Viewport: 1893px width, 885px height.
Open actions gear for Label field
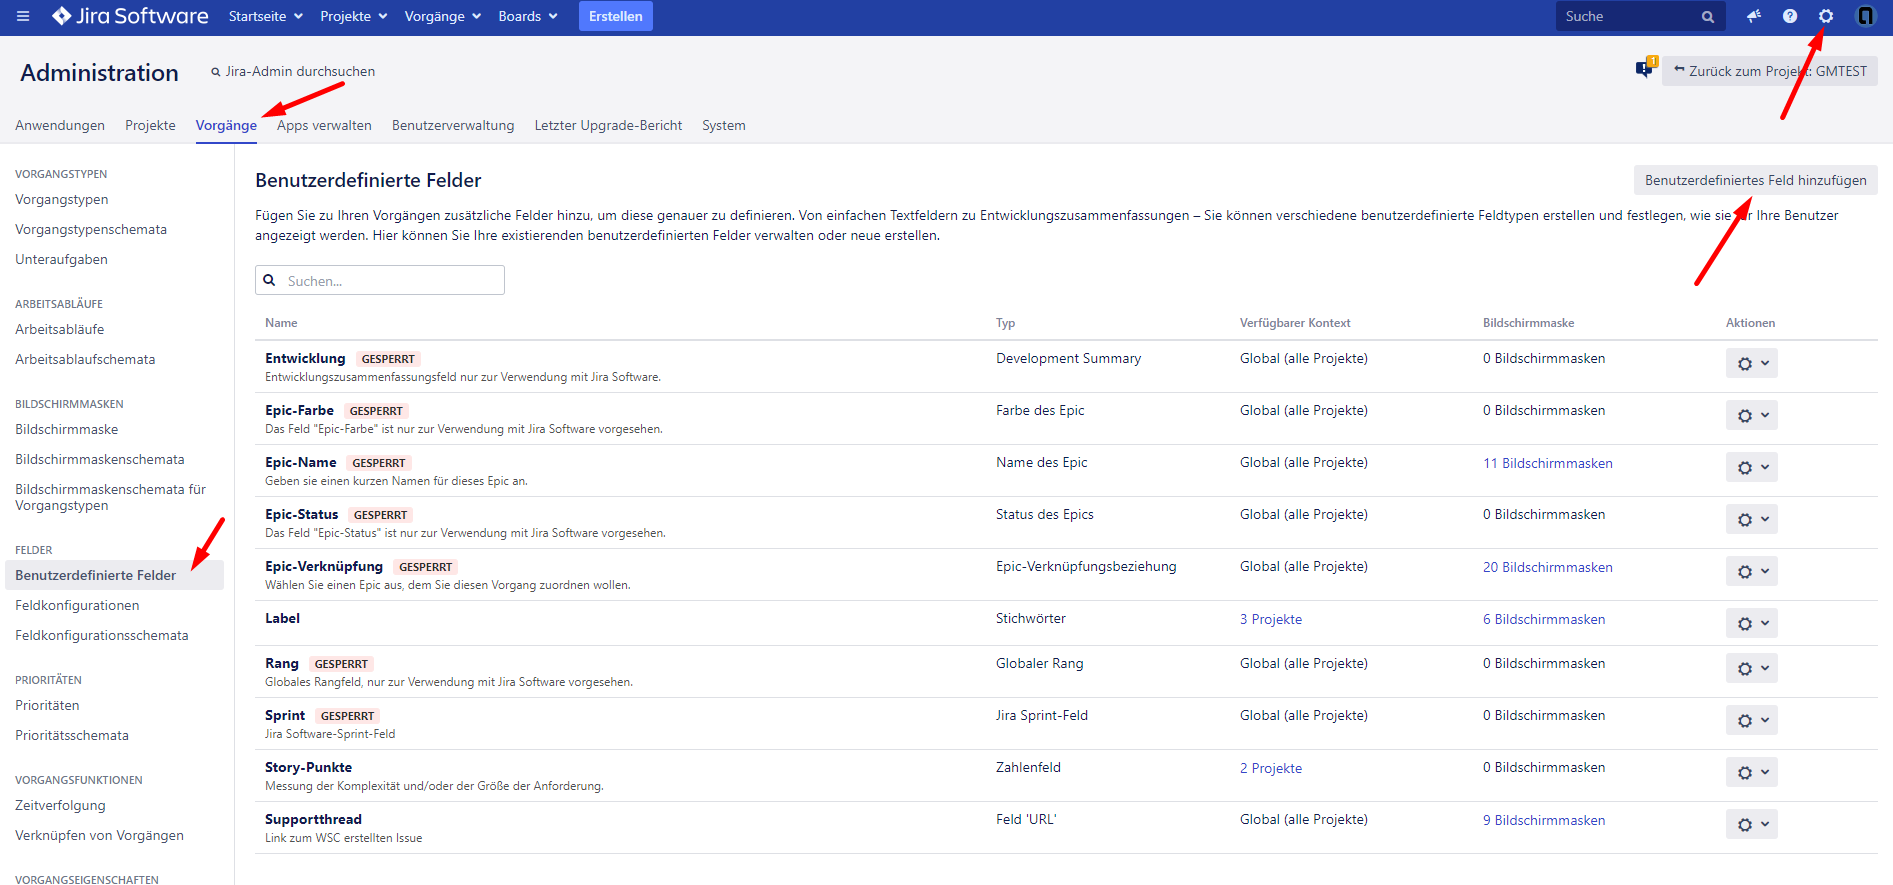coord(1751,623)
